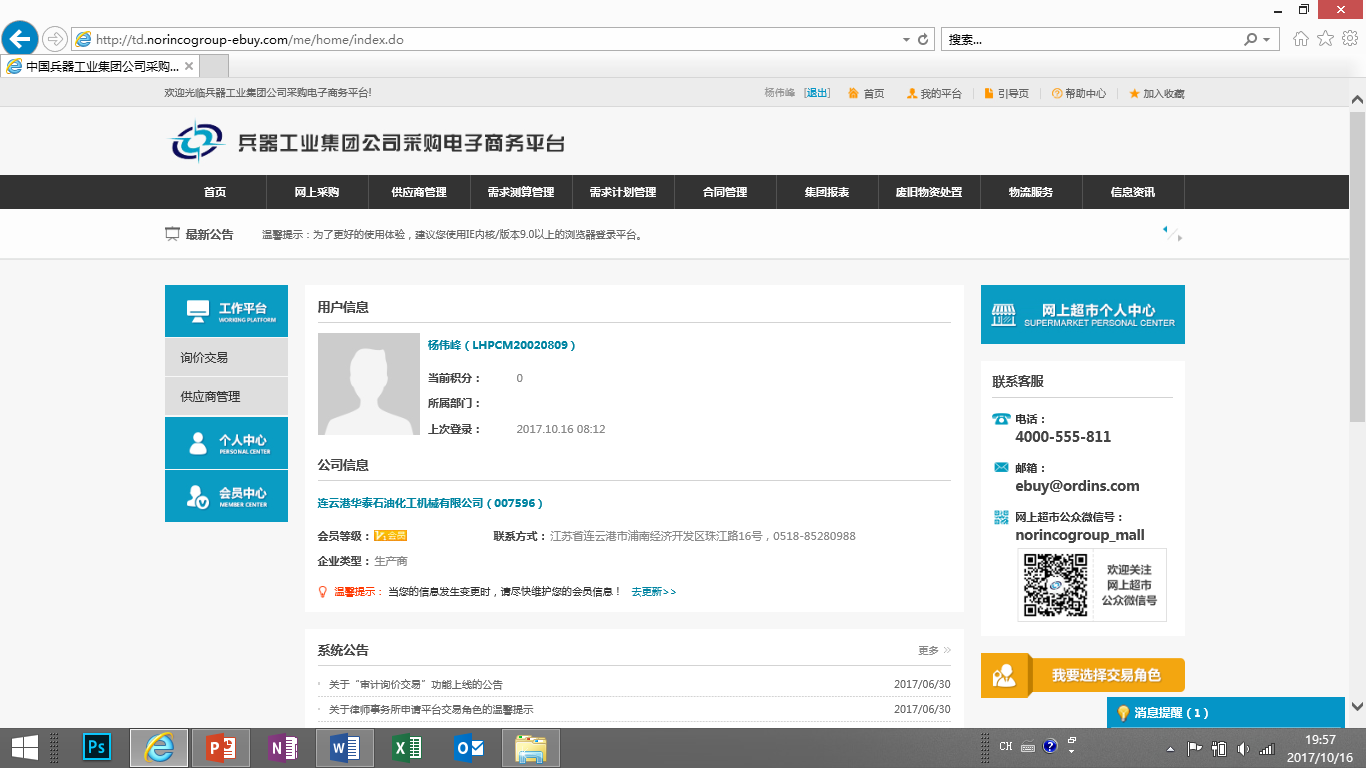Open Photoshop from taskbar
This screenshot has width=1366, height=768.
(97, 747)
